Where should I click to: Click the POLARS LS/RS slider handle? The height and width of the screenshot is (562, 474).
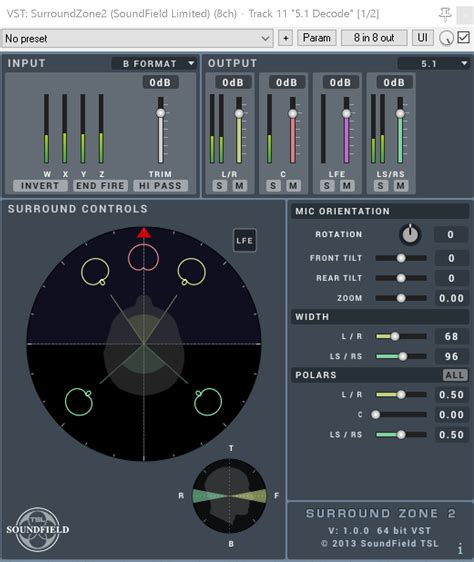click(x=401, y=435)
